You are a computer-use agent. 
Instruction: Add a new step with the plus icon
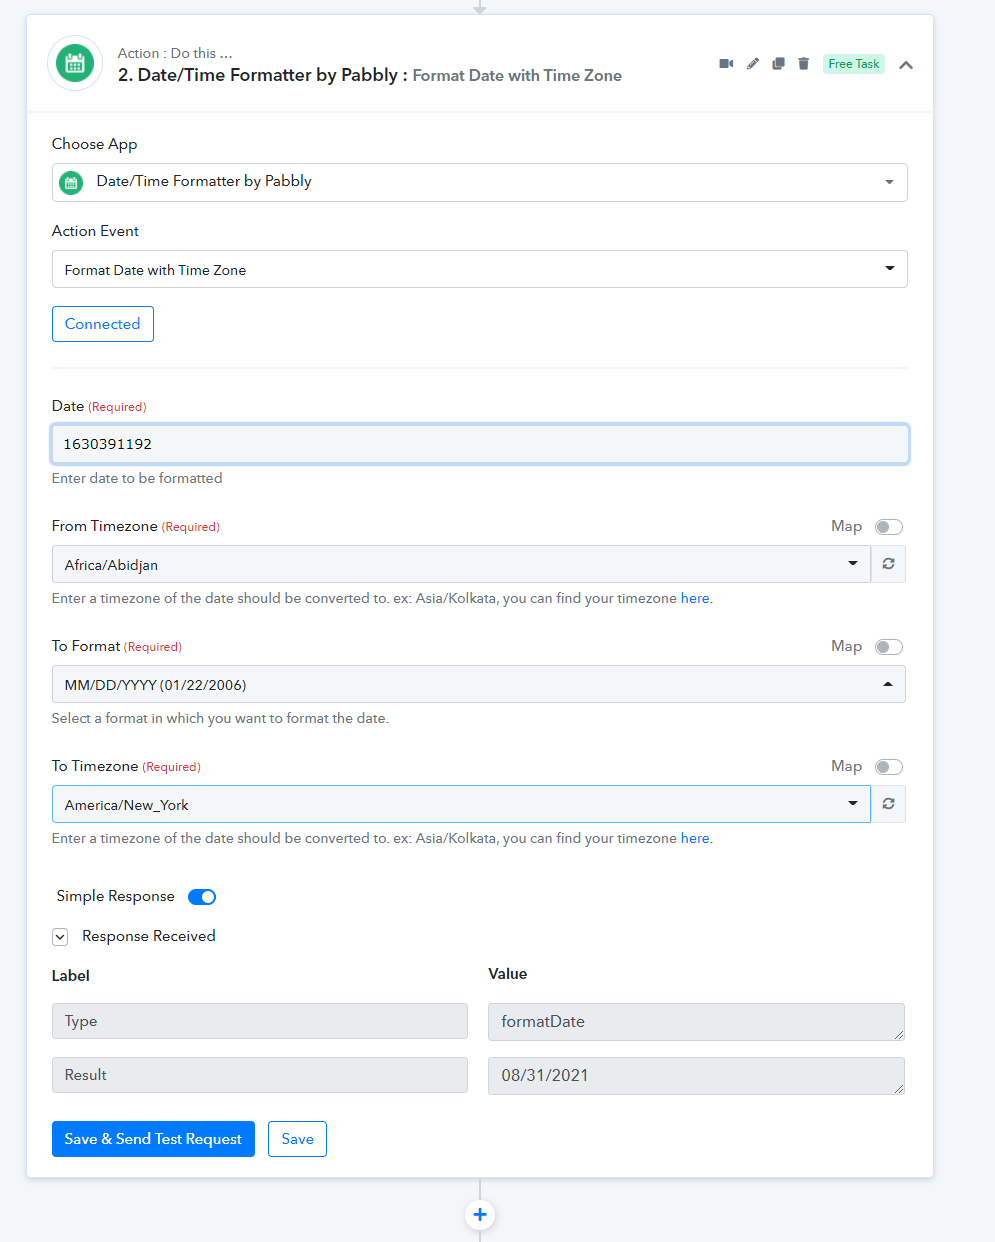480,1214
